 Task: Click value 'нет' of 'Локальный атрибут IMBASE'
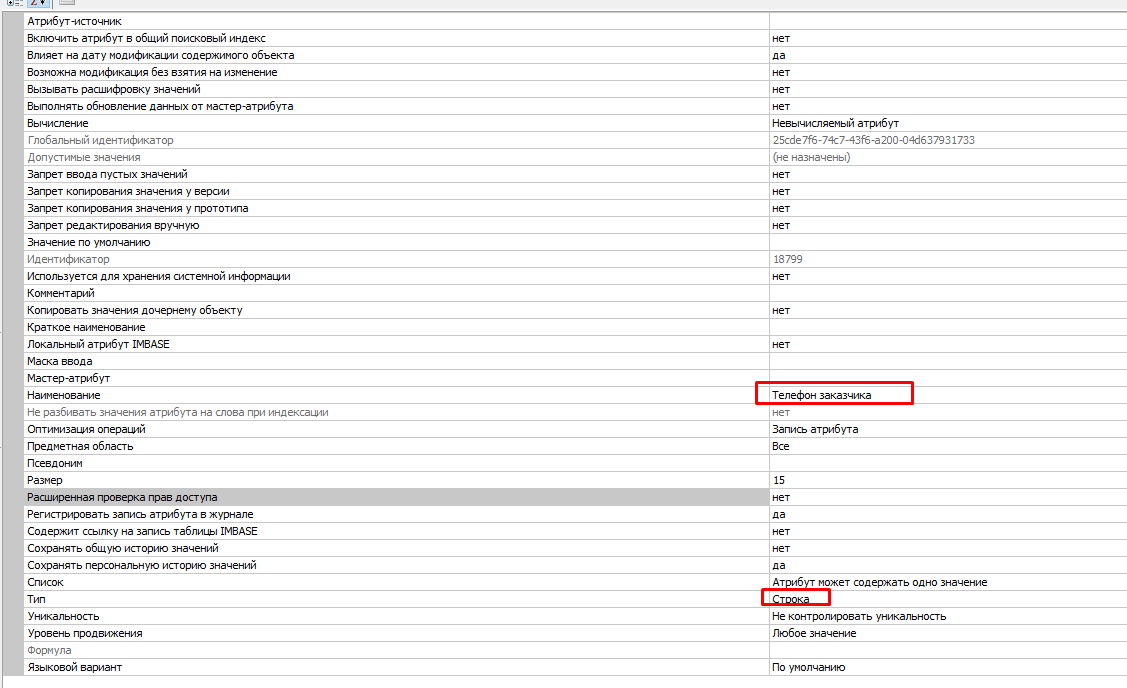(x=781, y=344)
